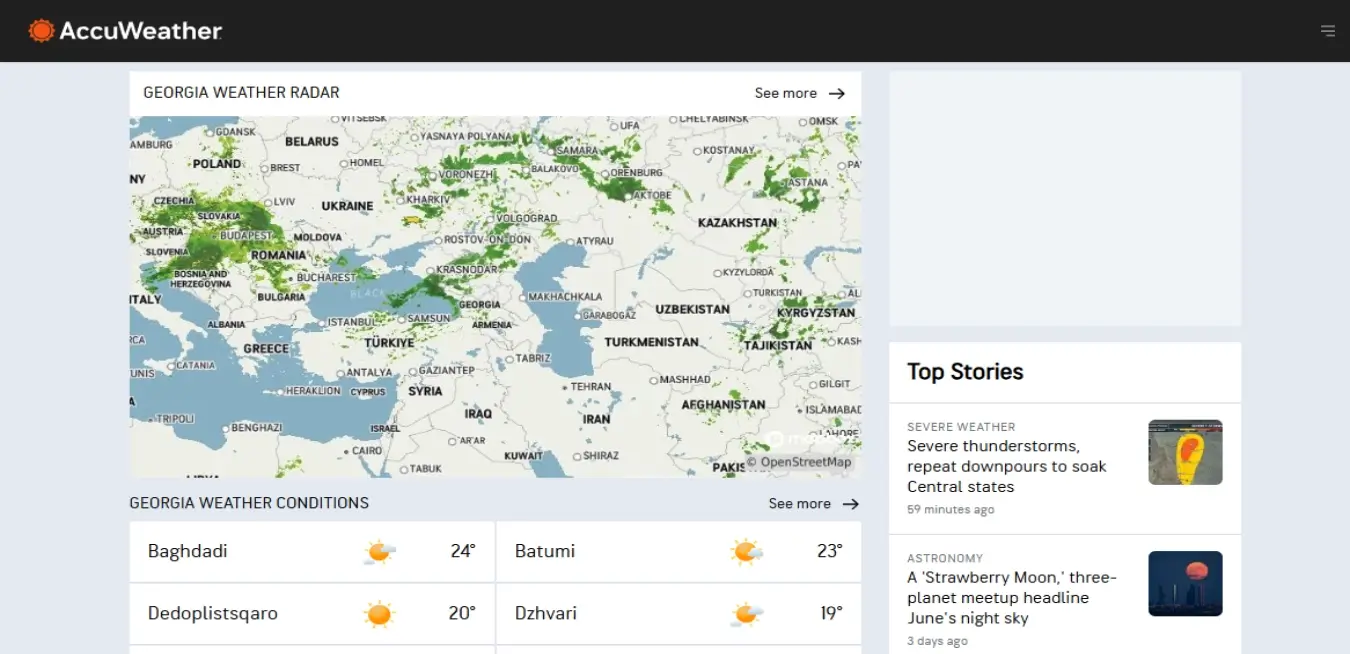
Task: Click the AccuWeather sun logo
Action: pos(42,31)
